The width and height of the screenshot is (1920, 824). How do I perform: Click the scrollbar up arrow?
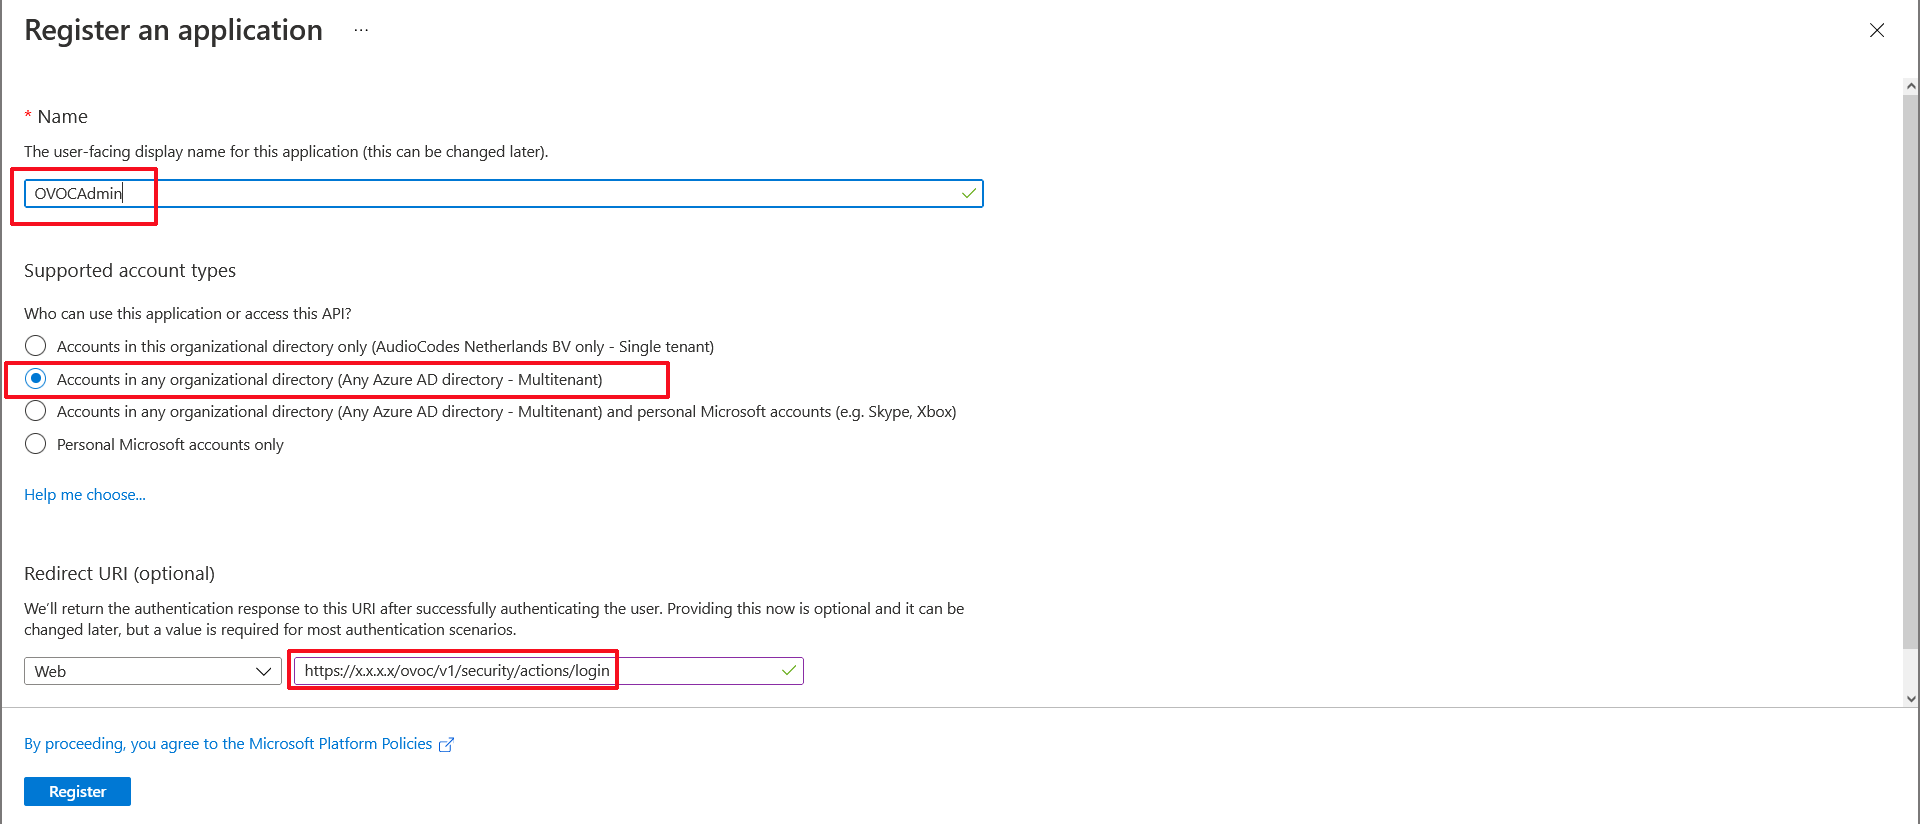click(x=1911, y=87)
